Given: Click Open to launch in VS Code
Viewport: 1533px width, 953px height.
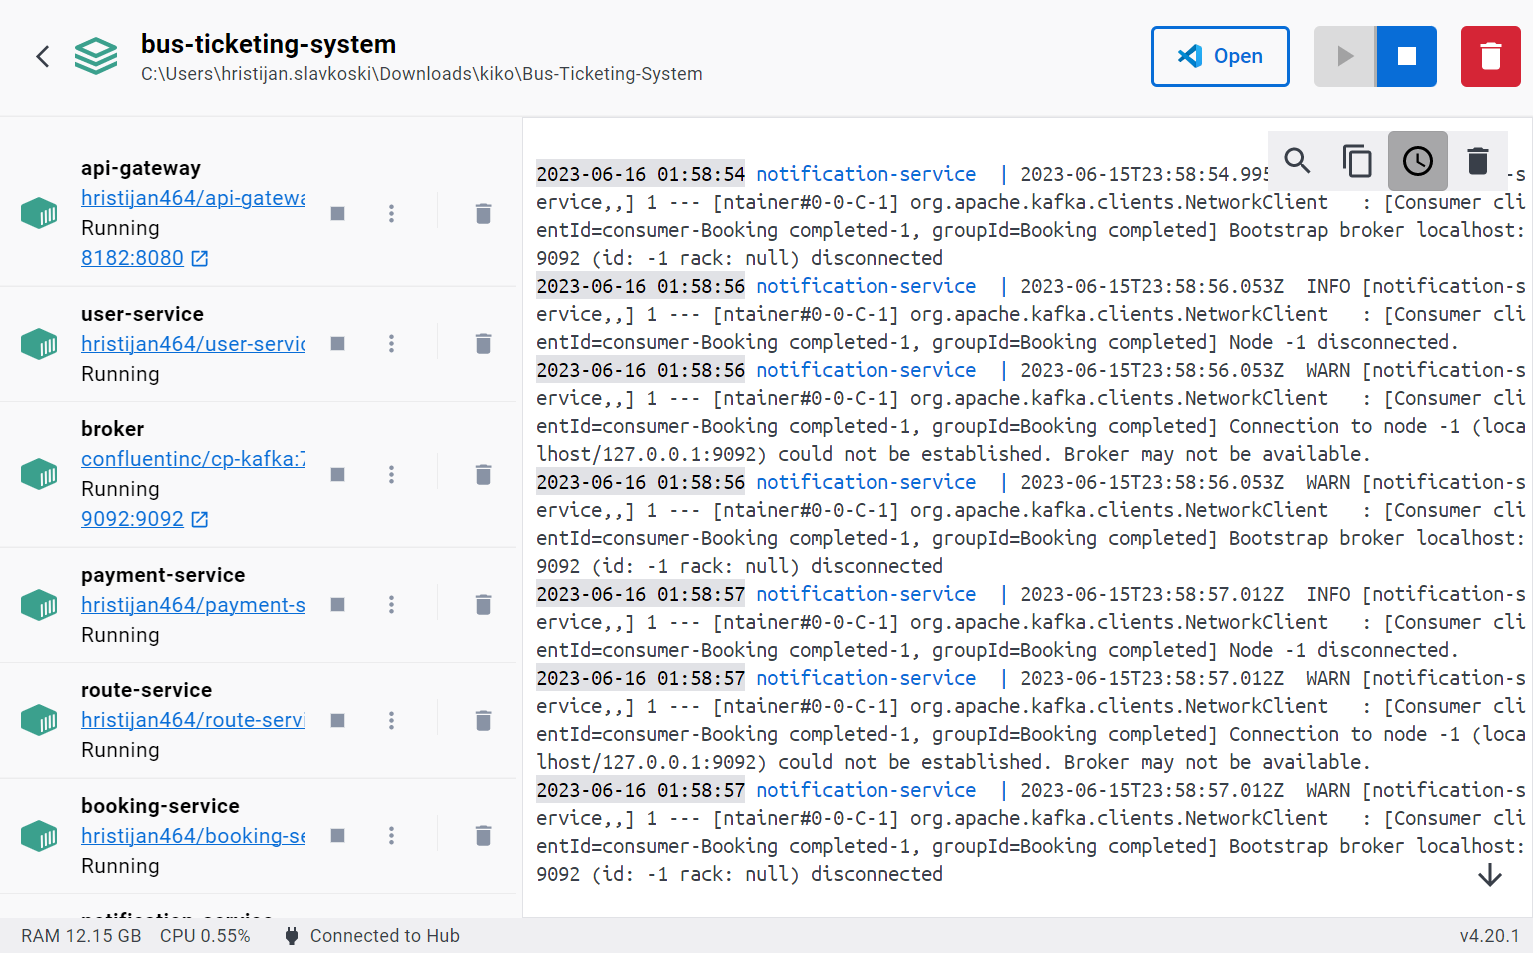Looking at the screenshot, I should (1220, 56).
